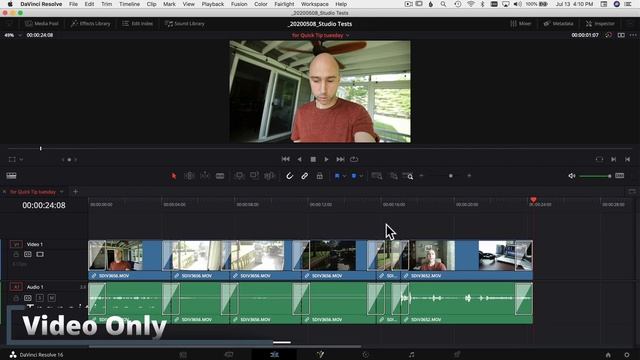Stop playback
640x360 pixels.
313,159
